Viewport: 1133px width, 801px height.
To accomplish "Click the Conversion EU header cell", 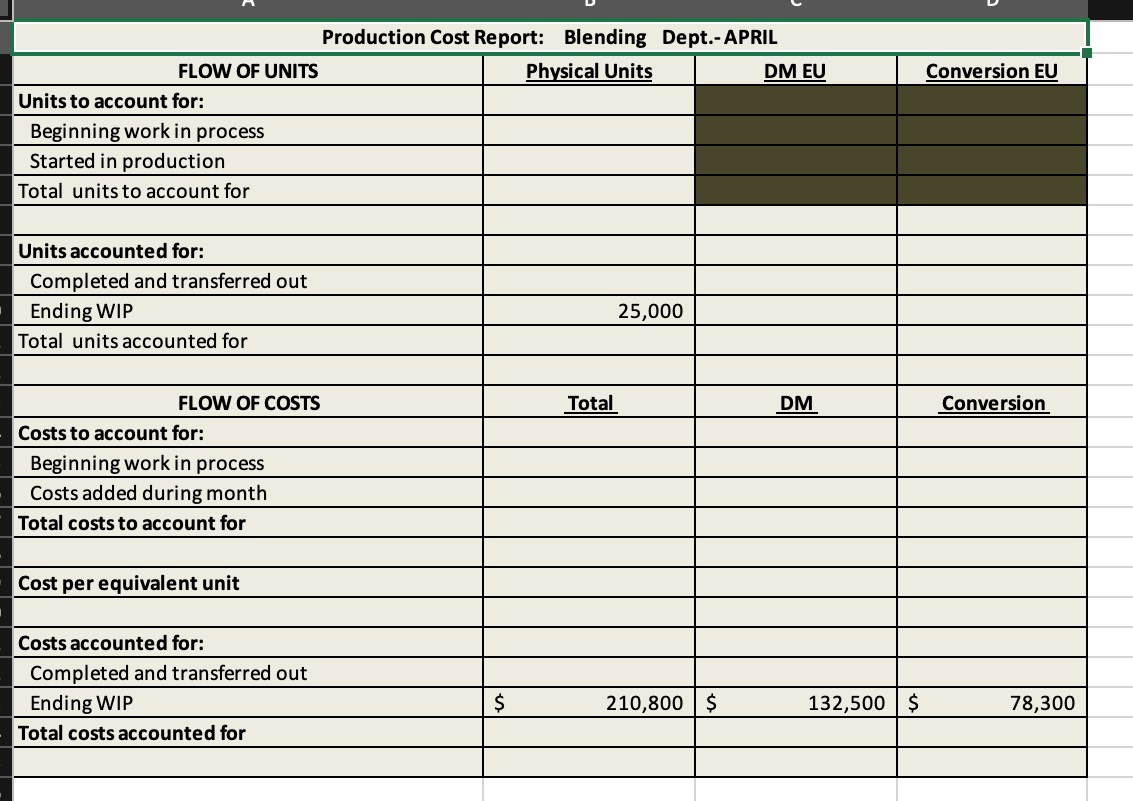I will [990, 71].
